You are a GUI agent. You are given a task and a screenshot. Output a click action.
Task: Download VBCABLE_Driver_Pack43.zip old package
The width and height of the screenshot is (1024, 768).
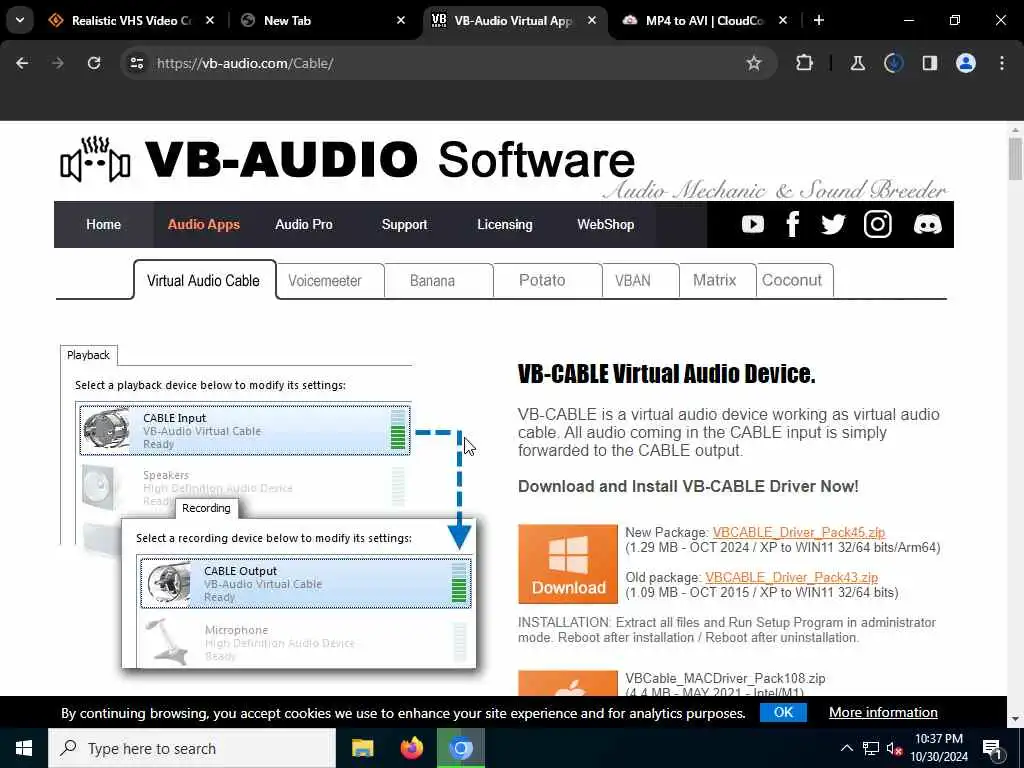tap(792, 577)
